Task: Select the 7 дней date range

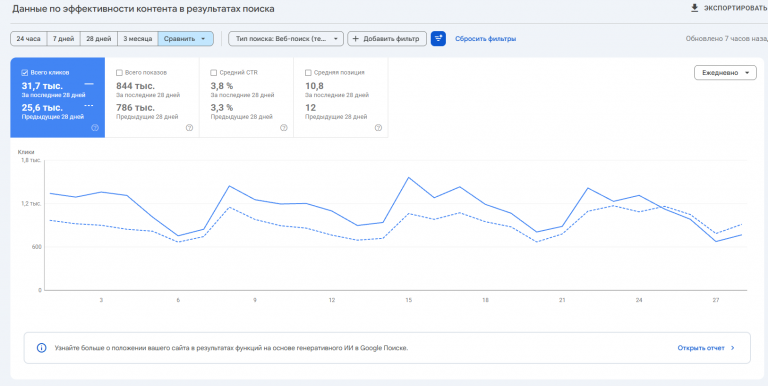Action: 64,39
